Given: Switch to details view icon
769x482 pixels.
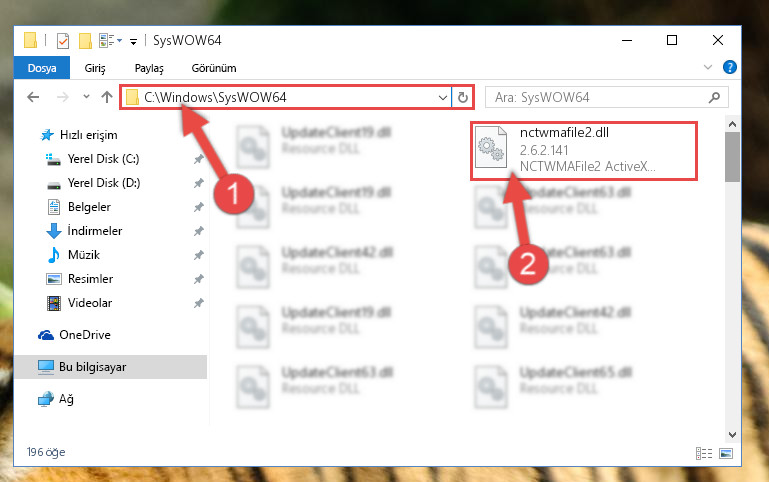Looking at the screenshot, I should click(x=704, y=453).
